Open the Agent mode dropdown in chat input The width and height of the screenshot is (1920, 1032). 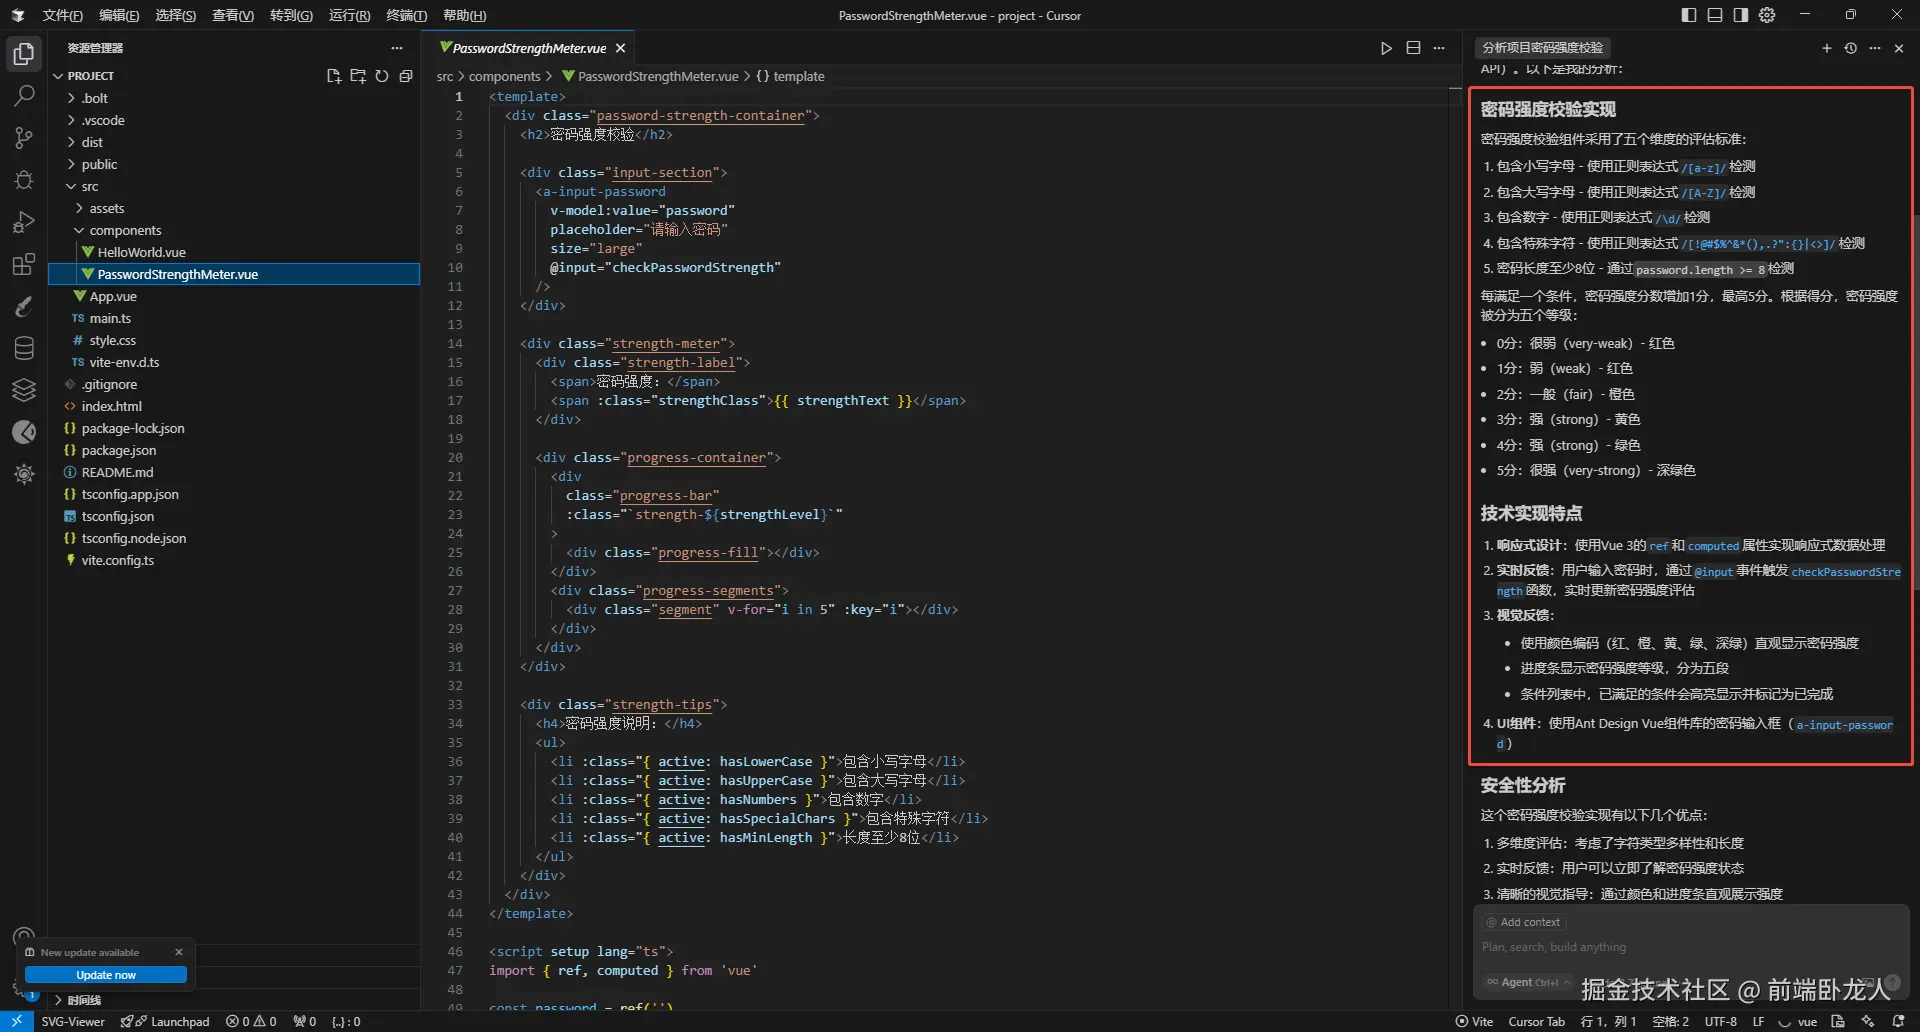[x=1528, y=982]
